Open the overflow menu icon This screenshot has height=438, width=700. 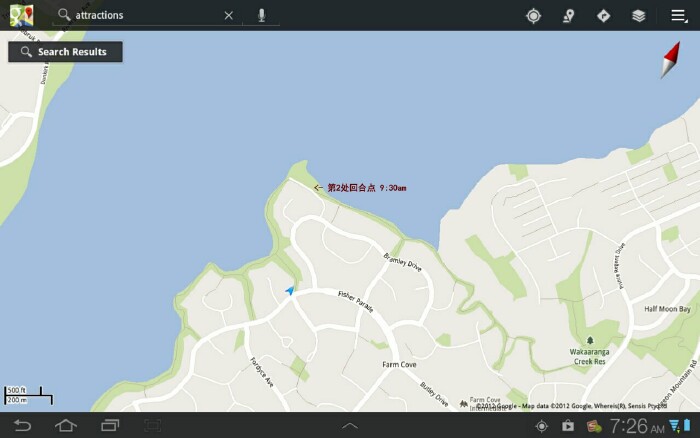pyautogui.click(x=679, y=16)
